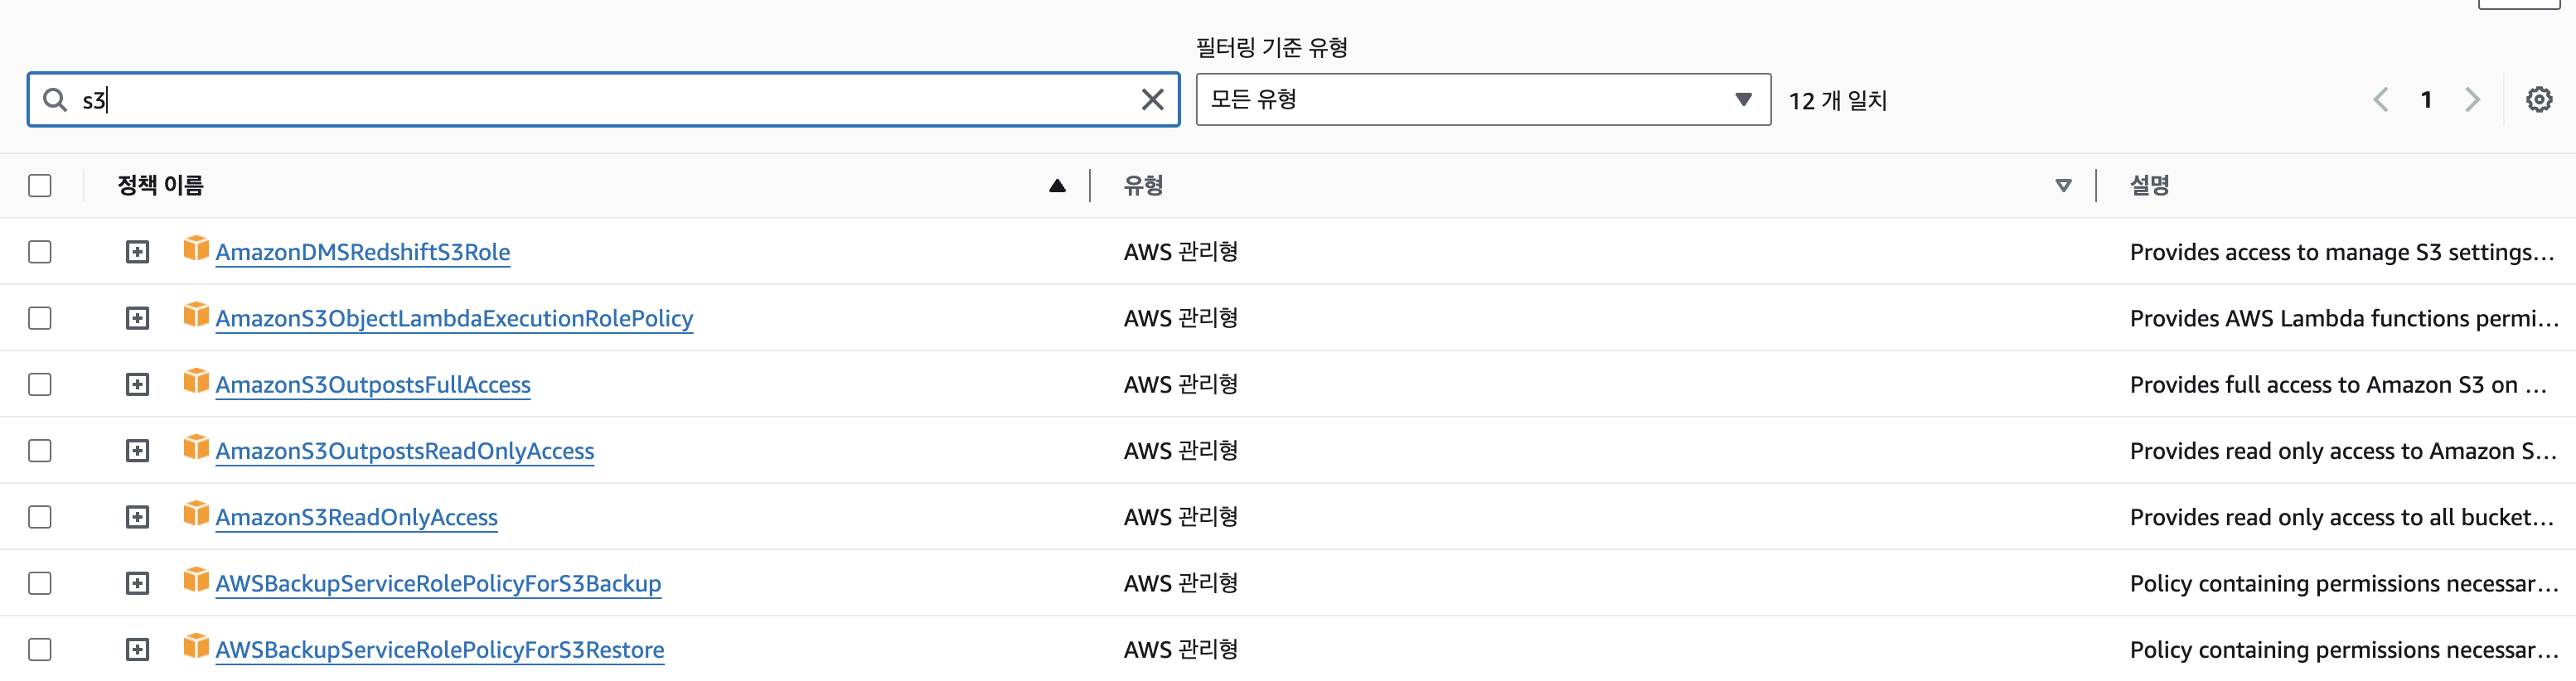This screenshot has width=2576, height=681.
Task: Check AmazonS3OutpostsFullAccess row checkbox
Action: click(40, 384)
